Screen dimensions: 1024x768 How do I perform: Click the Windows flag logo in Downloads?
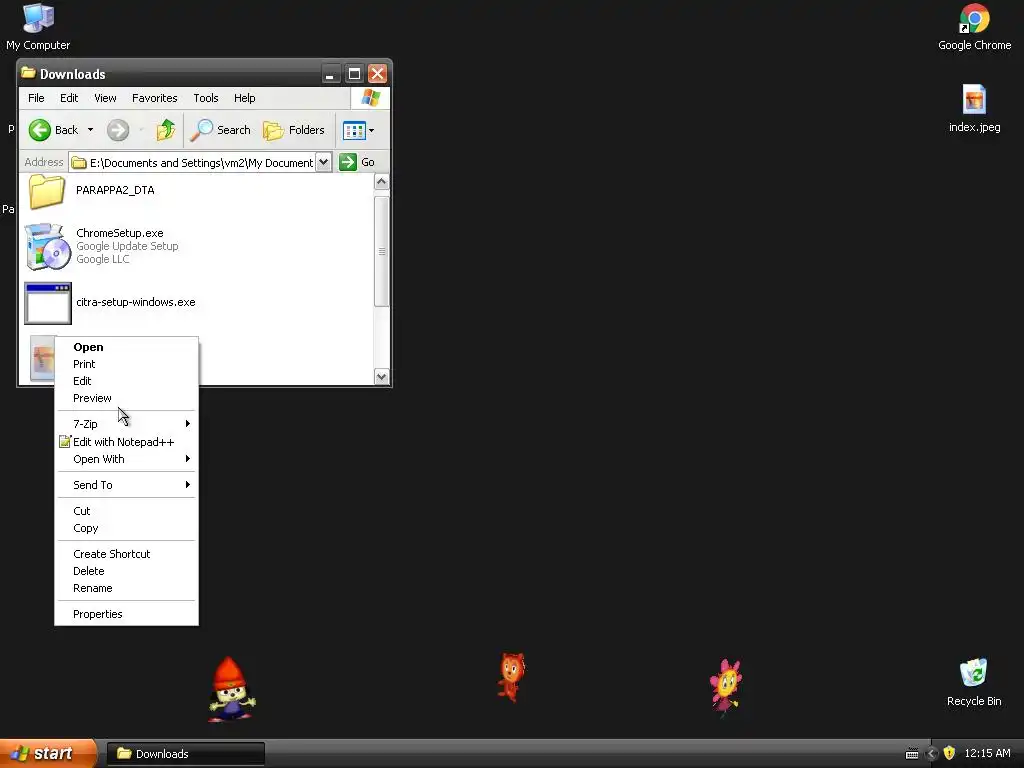(x=370, y=98)
